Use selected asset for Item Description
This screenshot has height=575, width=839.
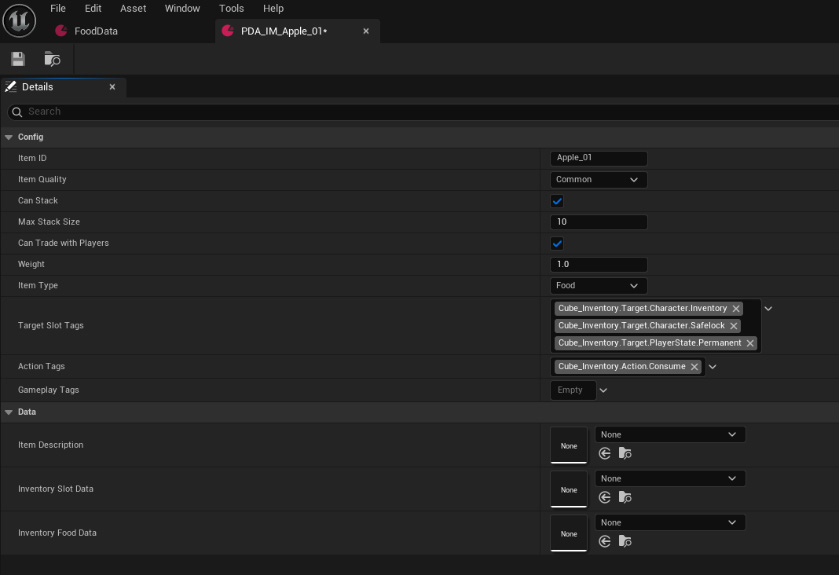tap(605, 454)
